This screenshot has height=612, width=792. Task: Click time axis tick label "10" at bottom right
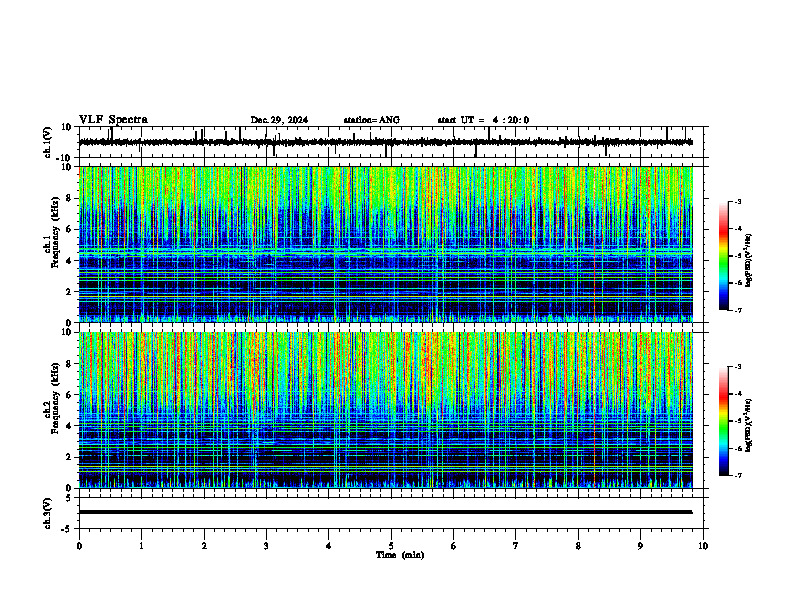click(x=703, y=546)
